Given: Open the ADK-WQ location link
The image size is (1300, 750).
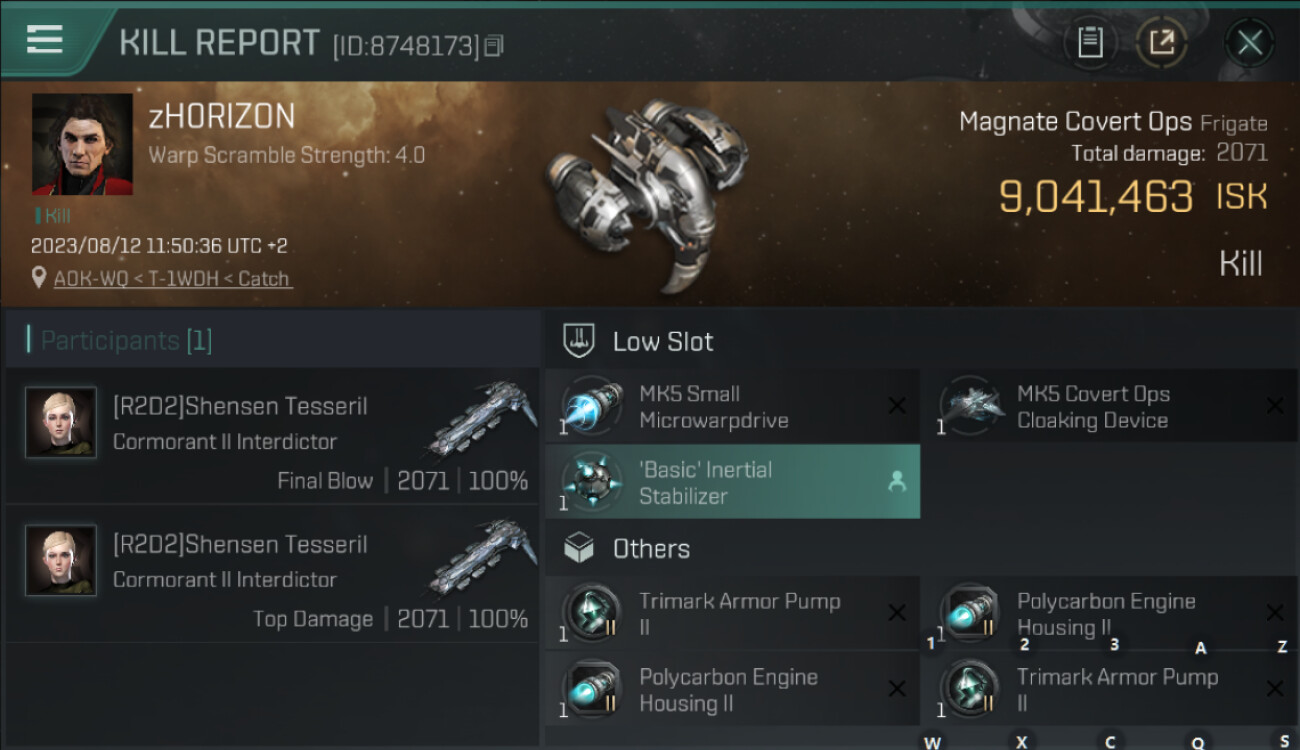Looking at the screenshot, I should click(x=172, y=279).
